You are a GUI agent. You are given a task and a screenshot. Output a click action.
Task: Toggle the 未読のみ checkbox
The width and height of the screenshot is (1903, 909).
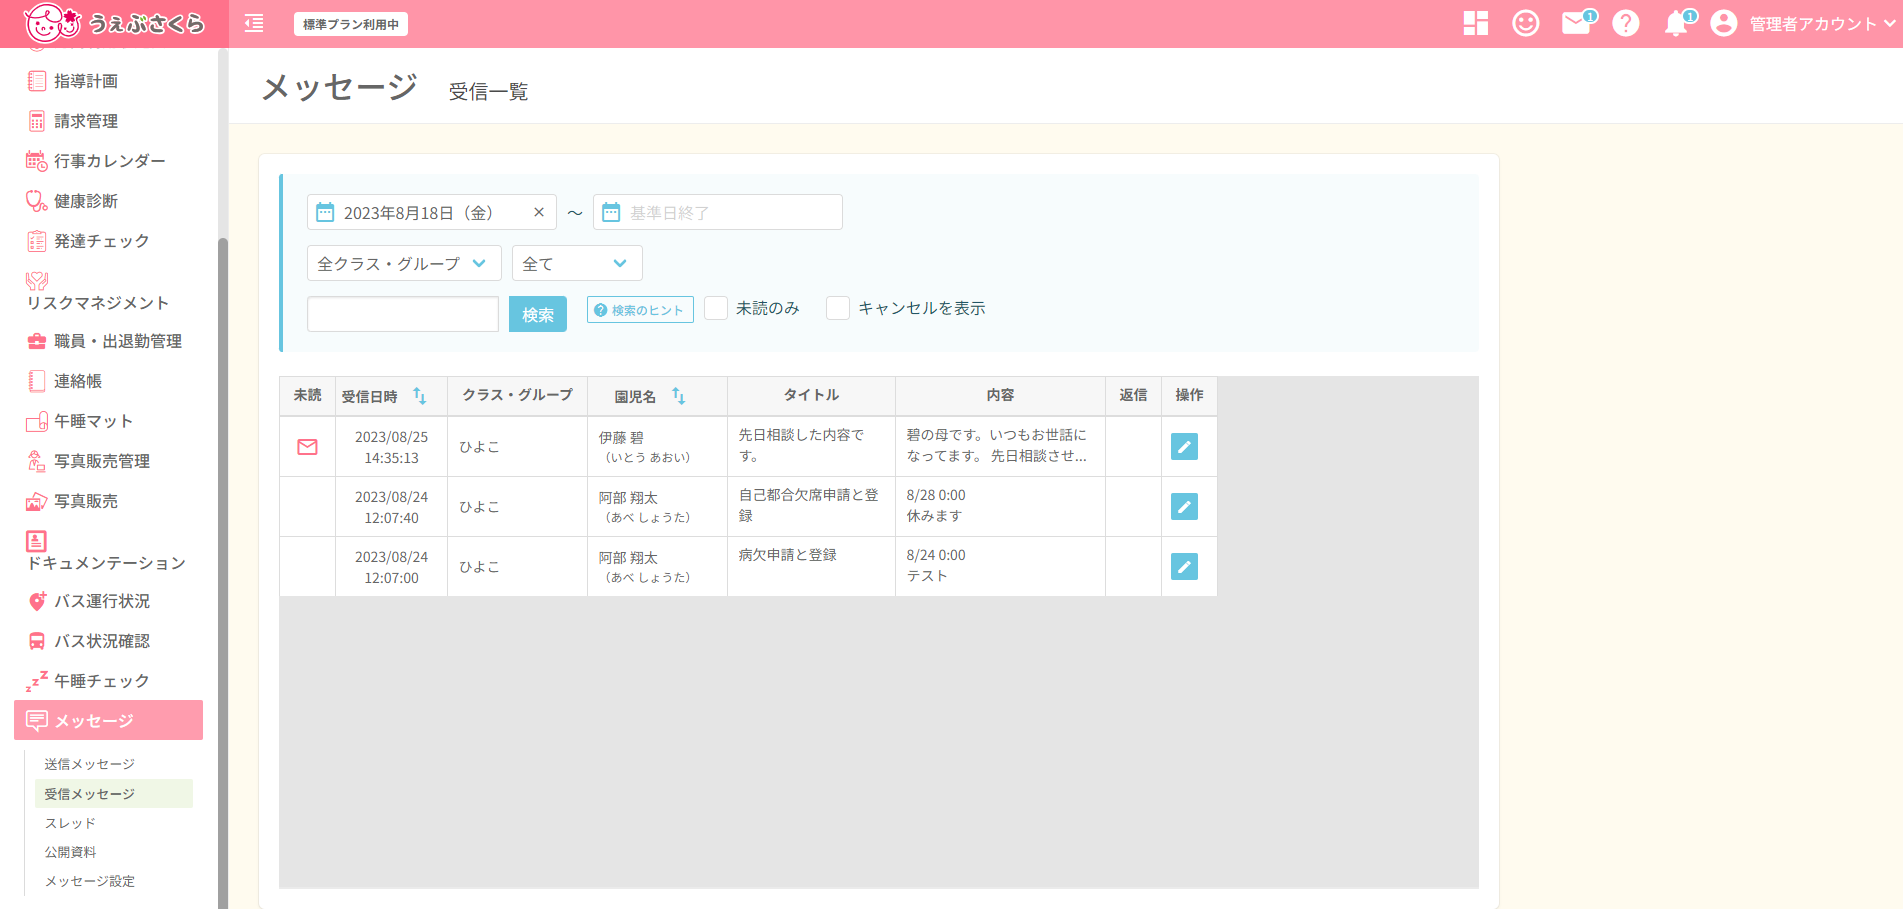point(716,308)
